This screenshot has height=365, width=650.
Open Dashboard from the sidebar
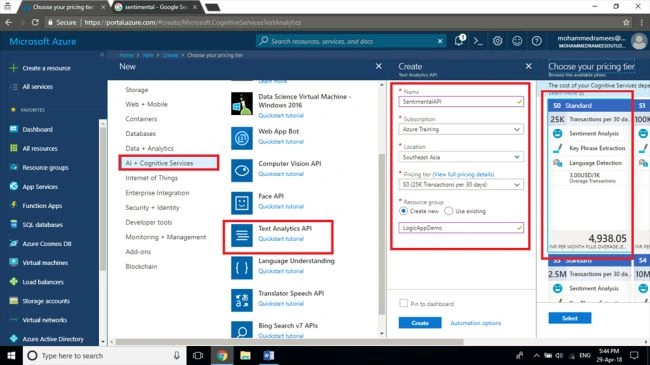[37, 129]
